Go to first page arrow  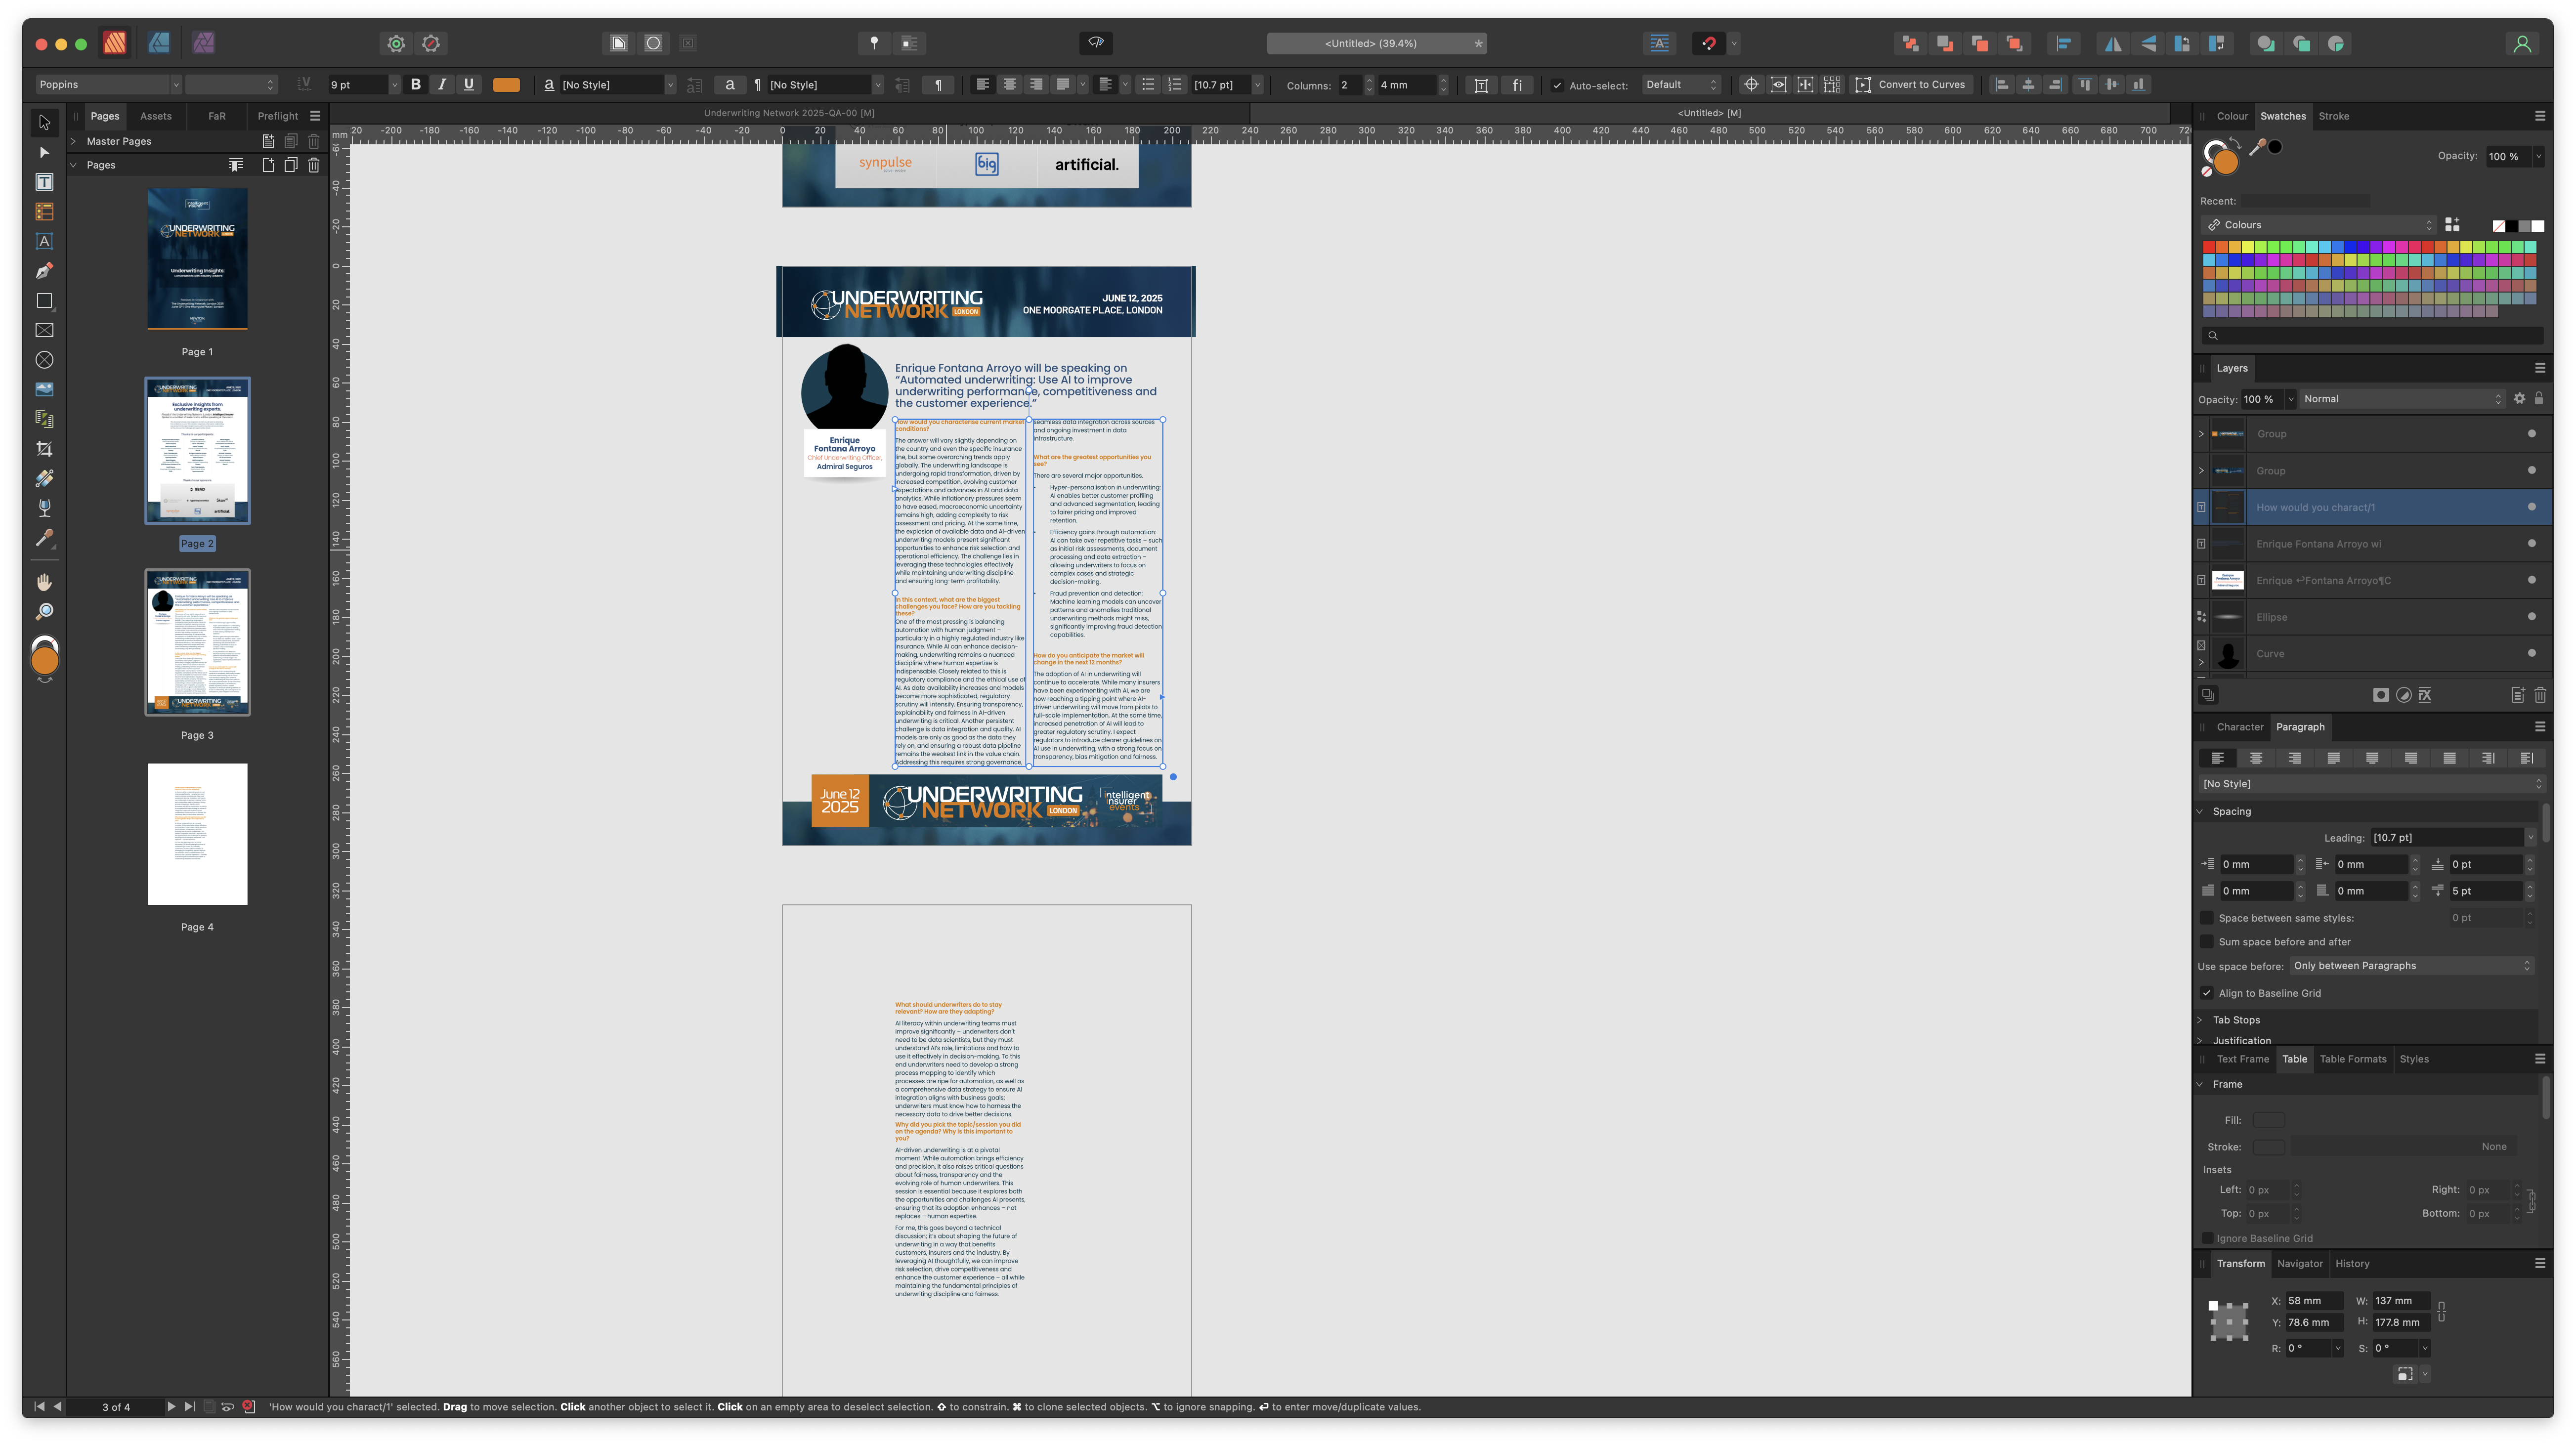click(x=39, y=1407)
